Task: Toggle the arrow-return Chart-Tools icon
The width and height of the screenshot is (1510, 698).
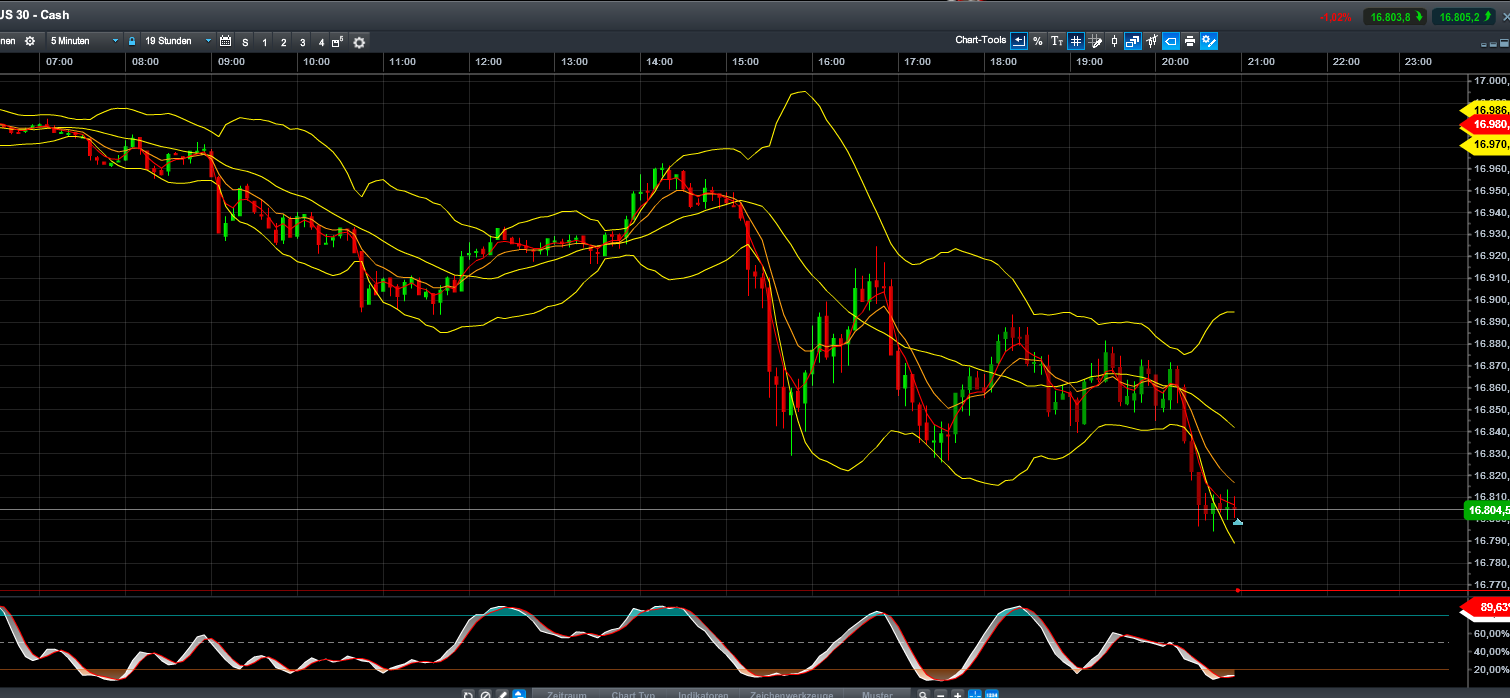Action: tap(1019, 41)
